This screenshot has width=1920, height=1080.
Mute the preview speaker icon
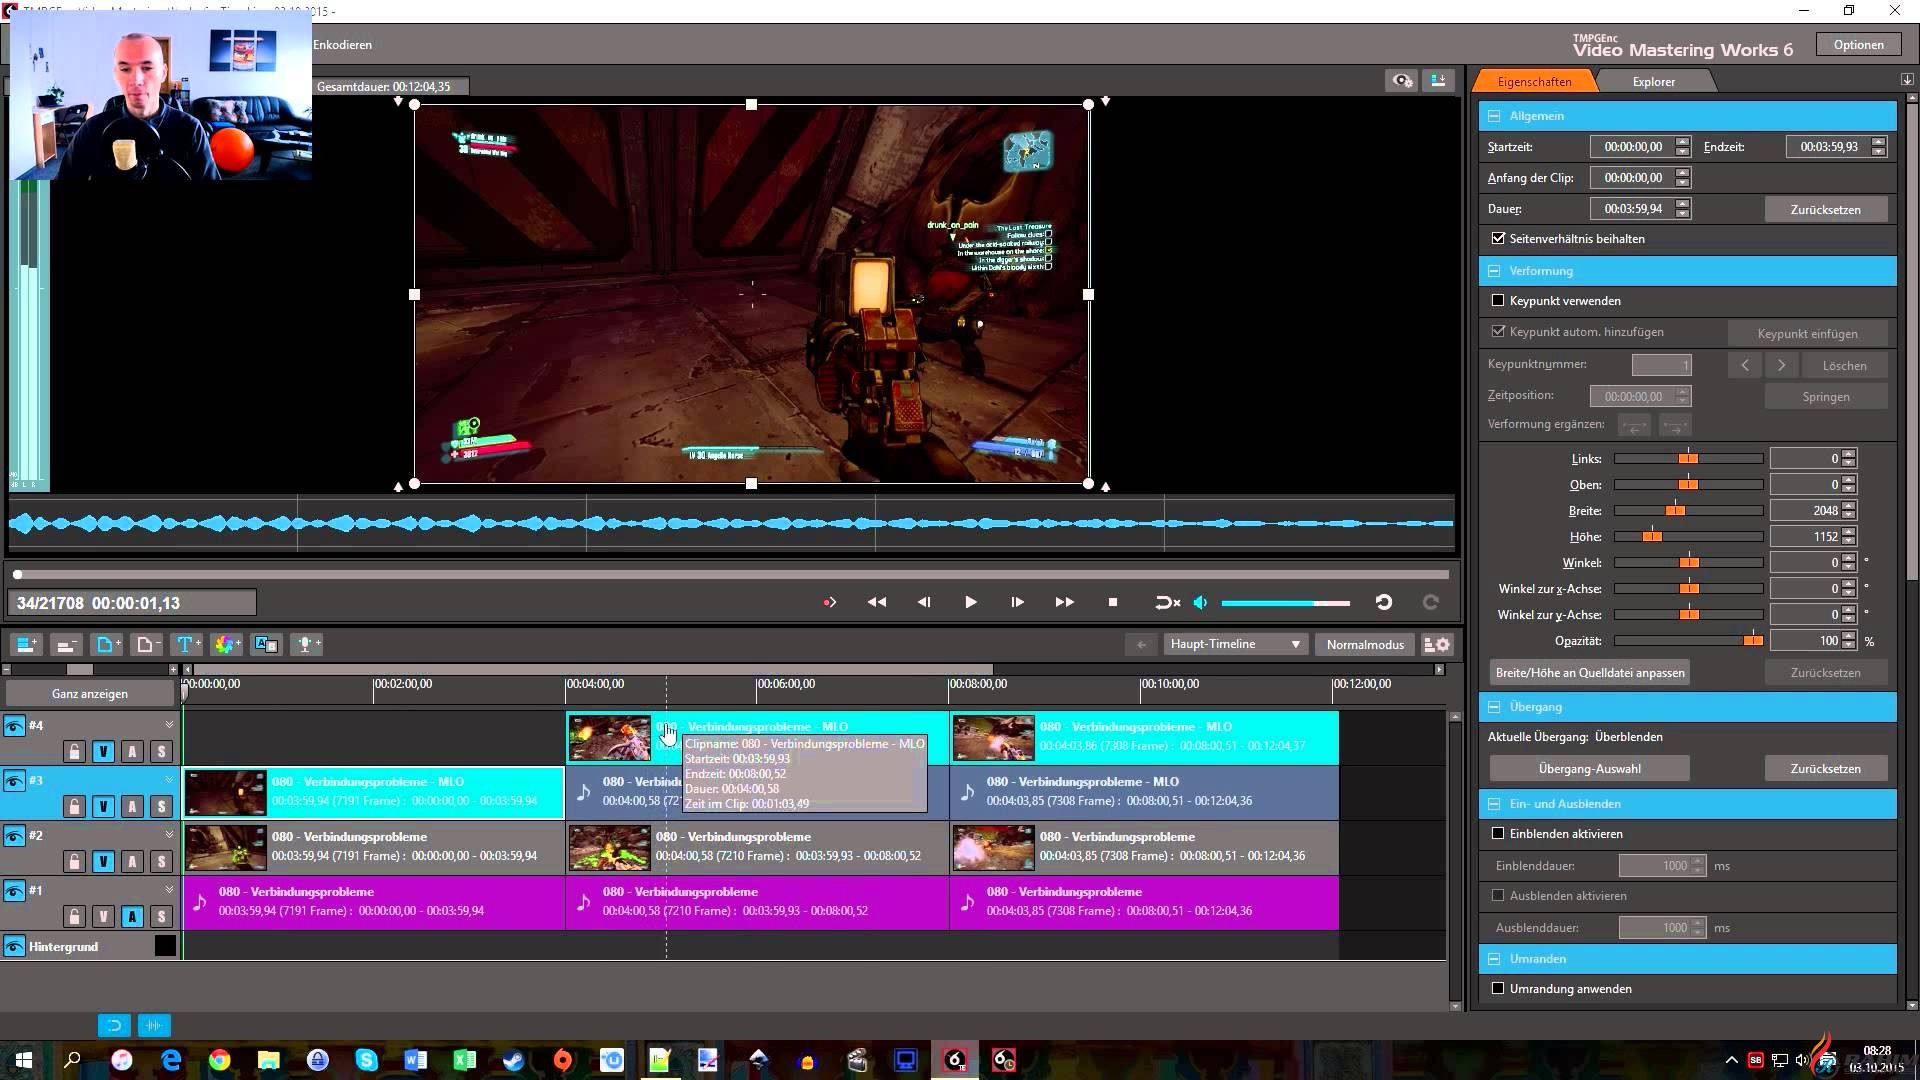click(1201, 602)
